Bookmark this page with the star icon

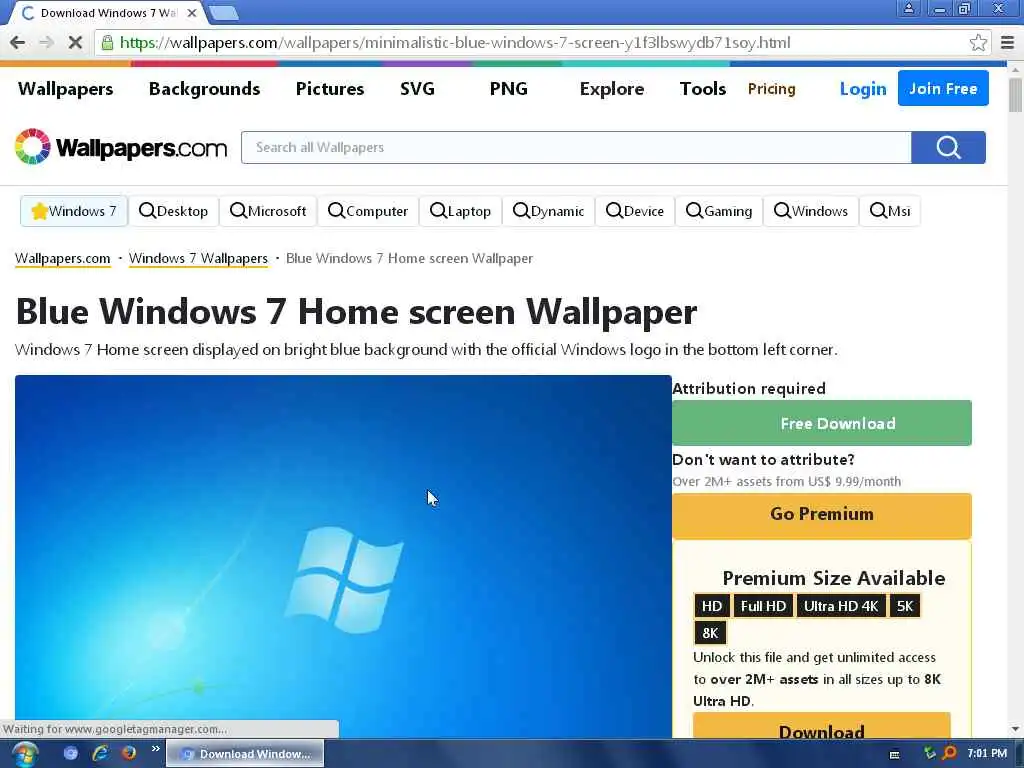(x=978, y=43)
